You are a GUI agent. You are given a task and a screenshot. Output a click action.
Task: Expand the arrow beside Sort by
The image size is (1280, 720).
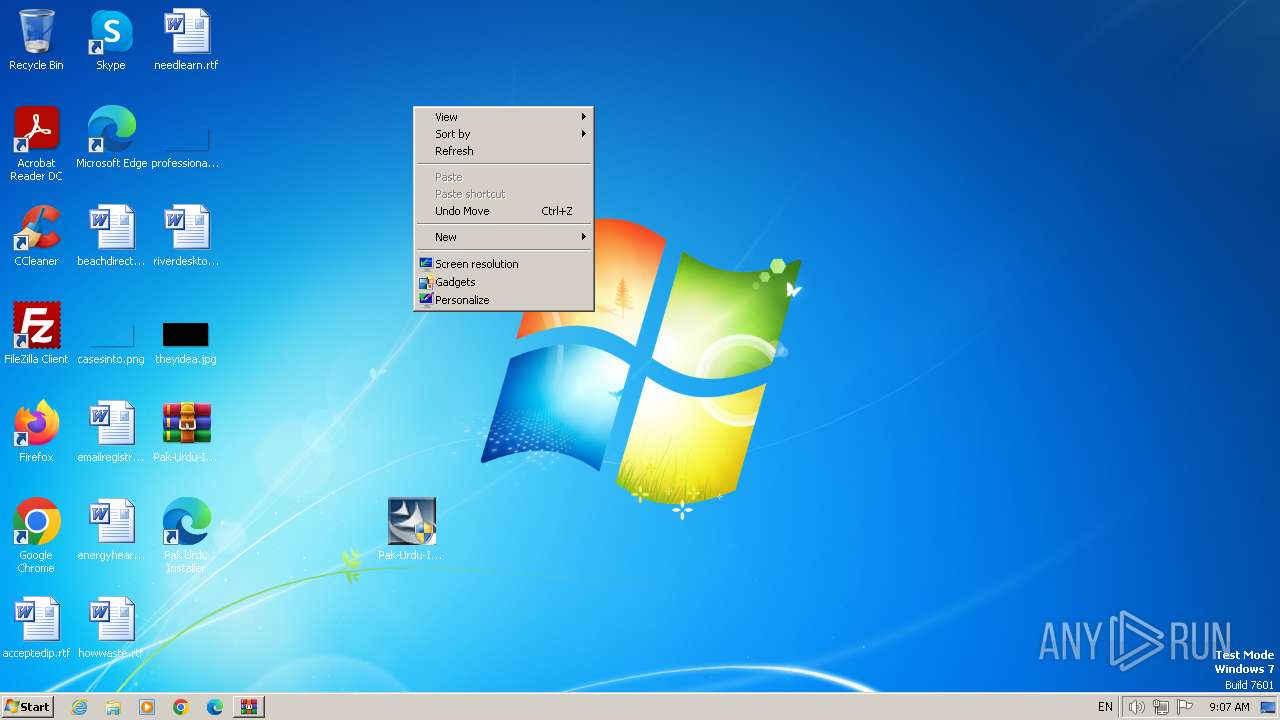(x=584, y=134)
